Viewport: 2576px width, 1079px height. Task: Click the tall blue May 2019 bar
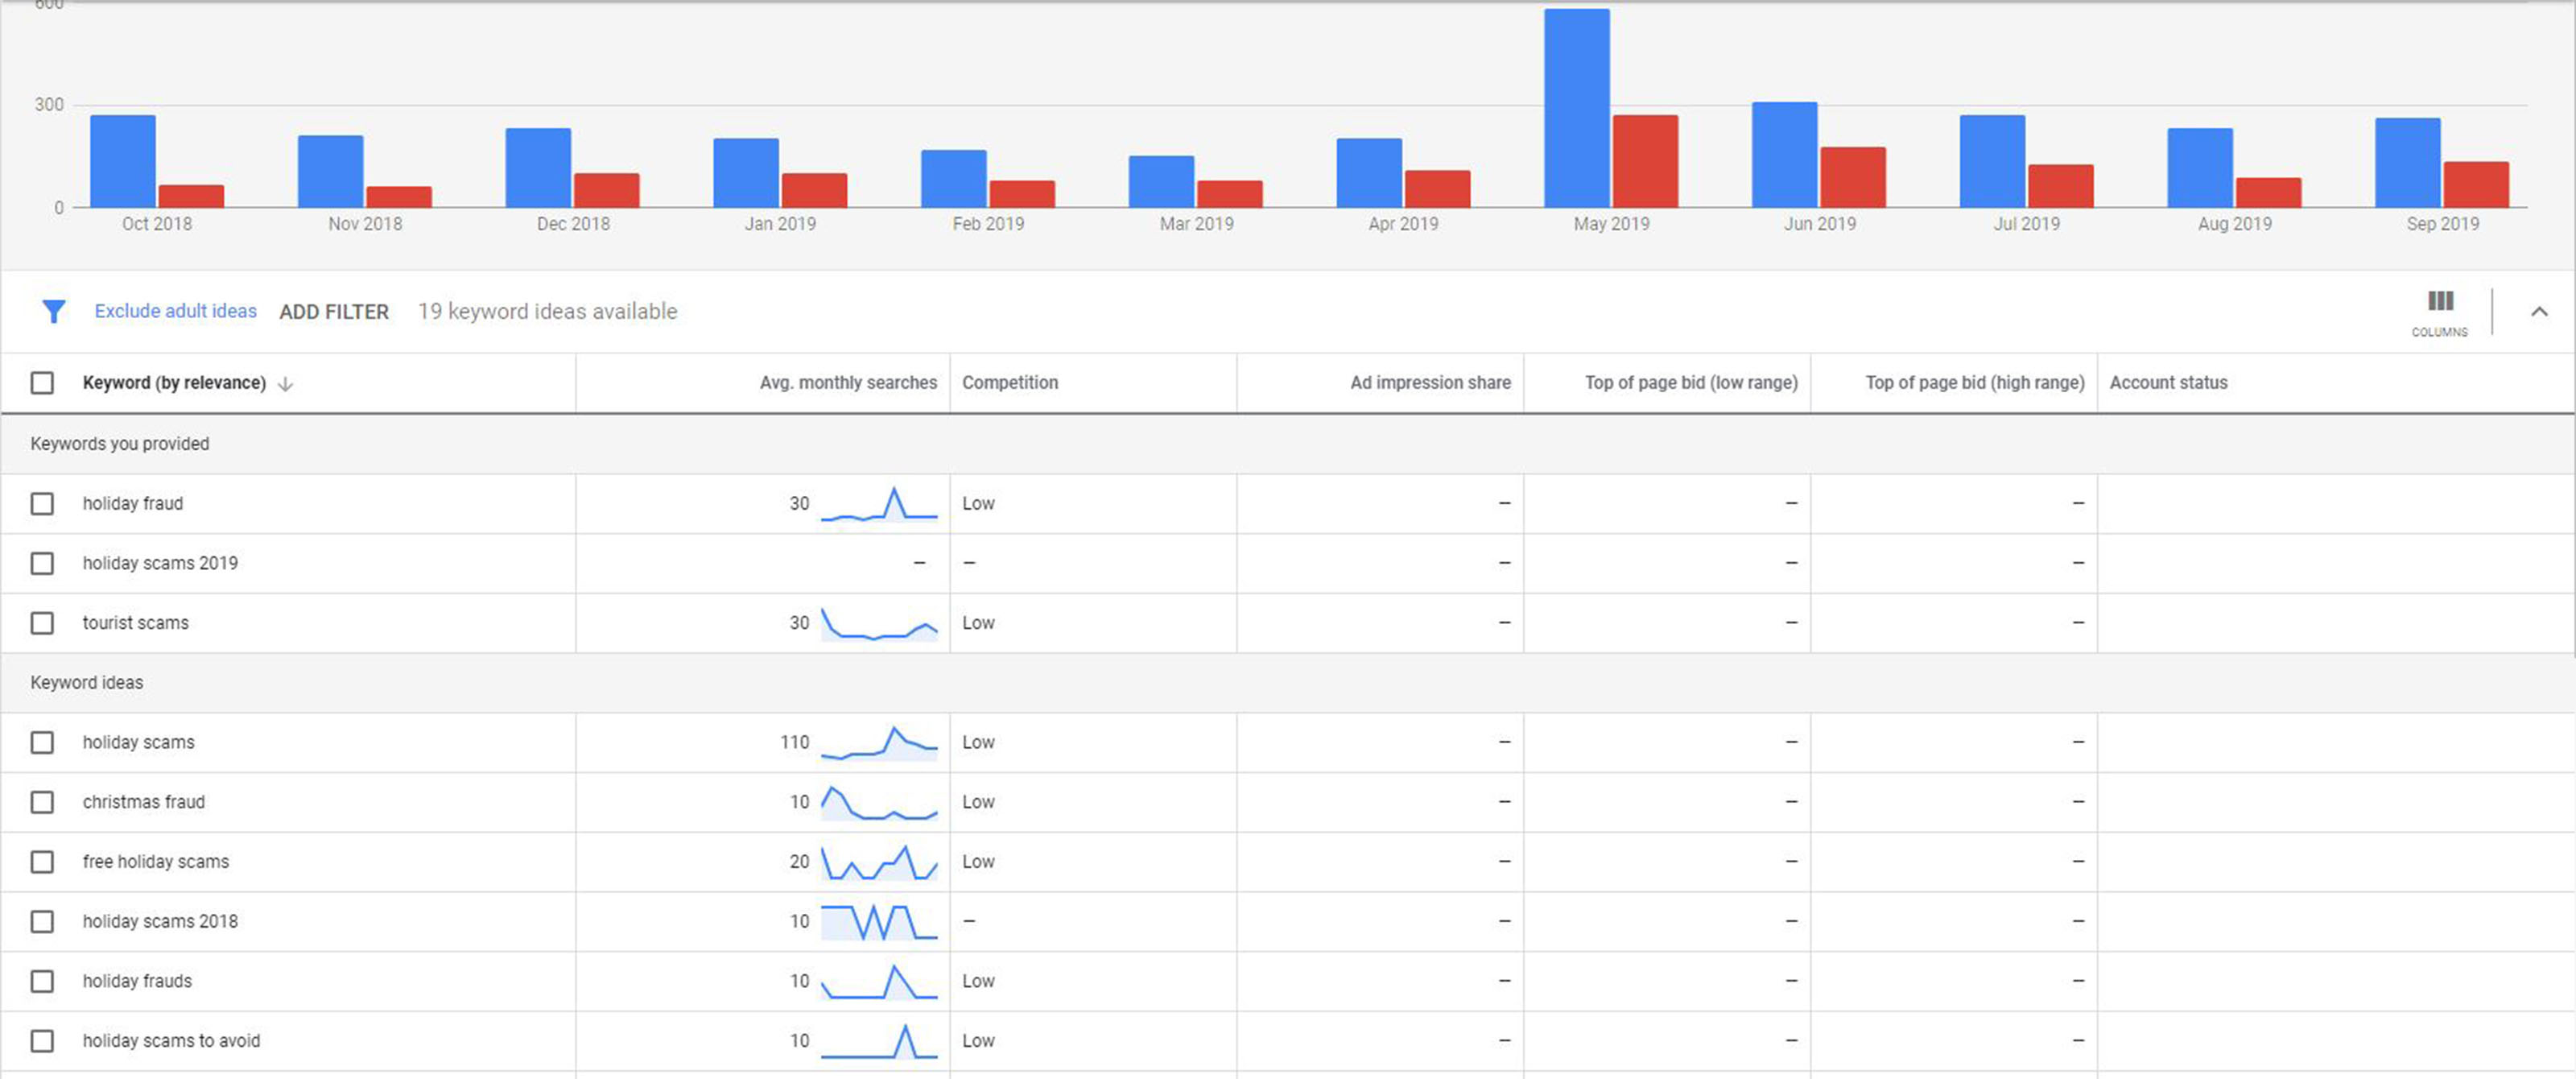tap(1576, 108)
